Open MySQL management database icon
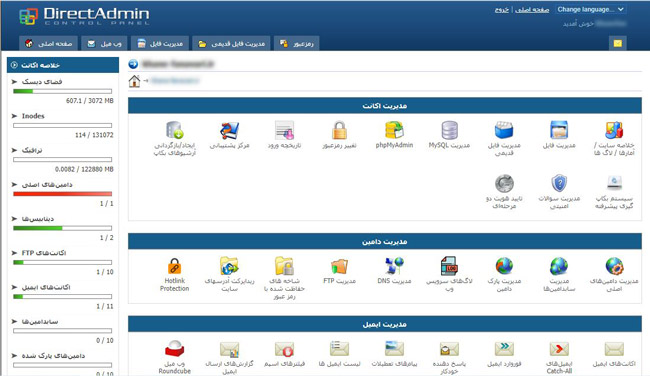650x376 pixels. (449, 130)
